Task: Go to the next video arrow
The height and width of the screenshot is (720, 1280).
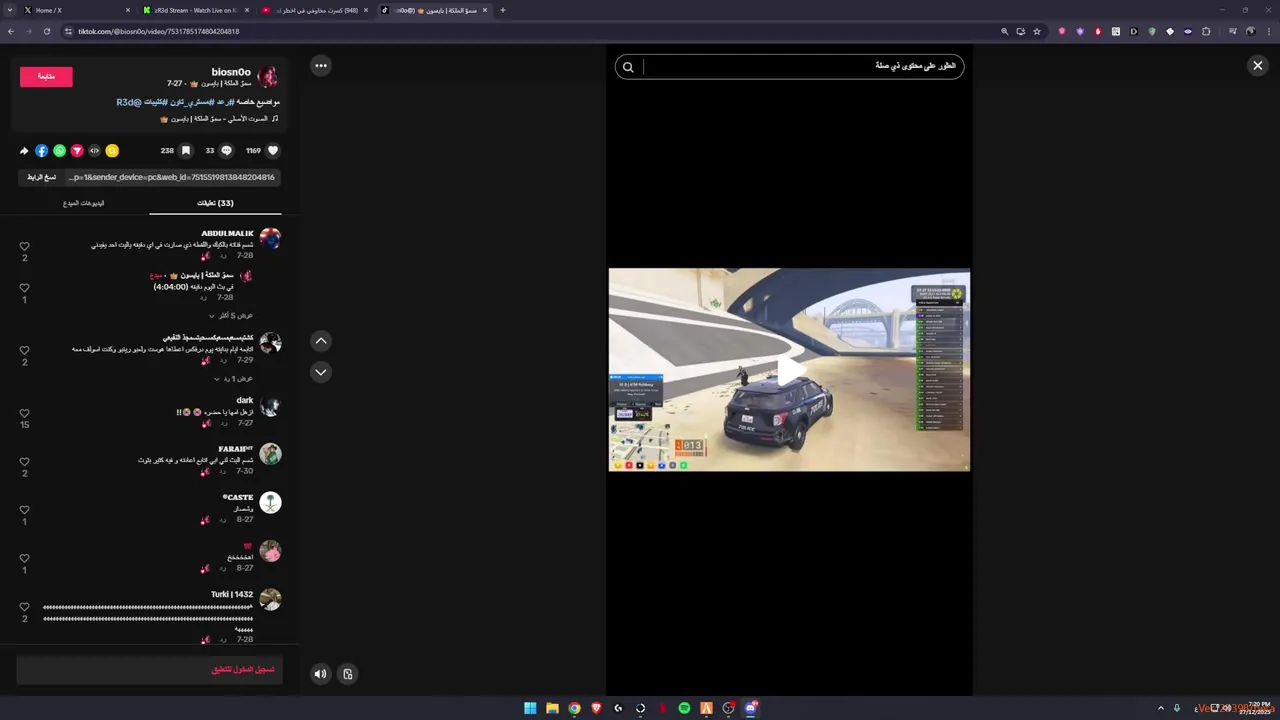Action: coord(321,371)
